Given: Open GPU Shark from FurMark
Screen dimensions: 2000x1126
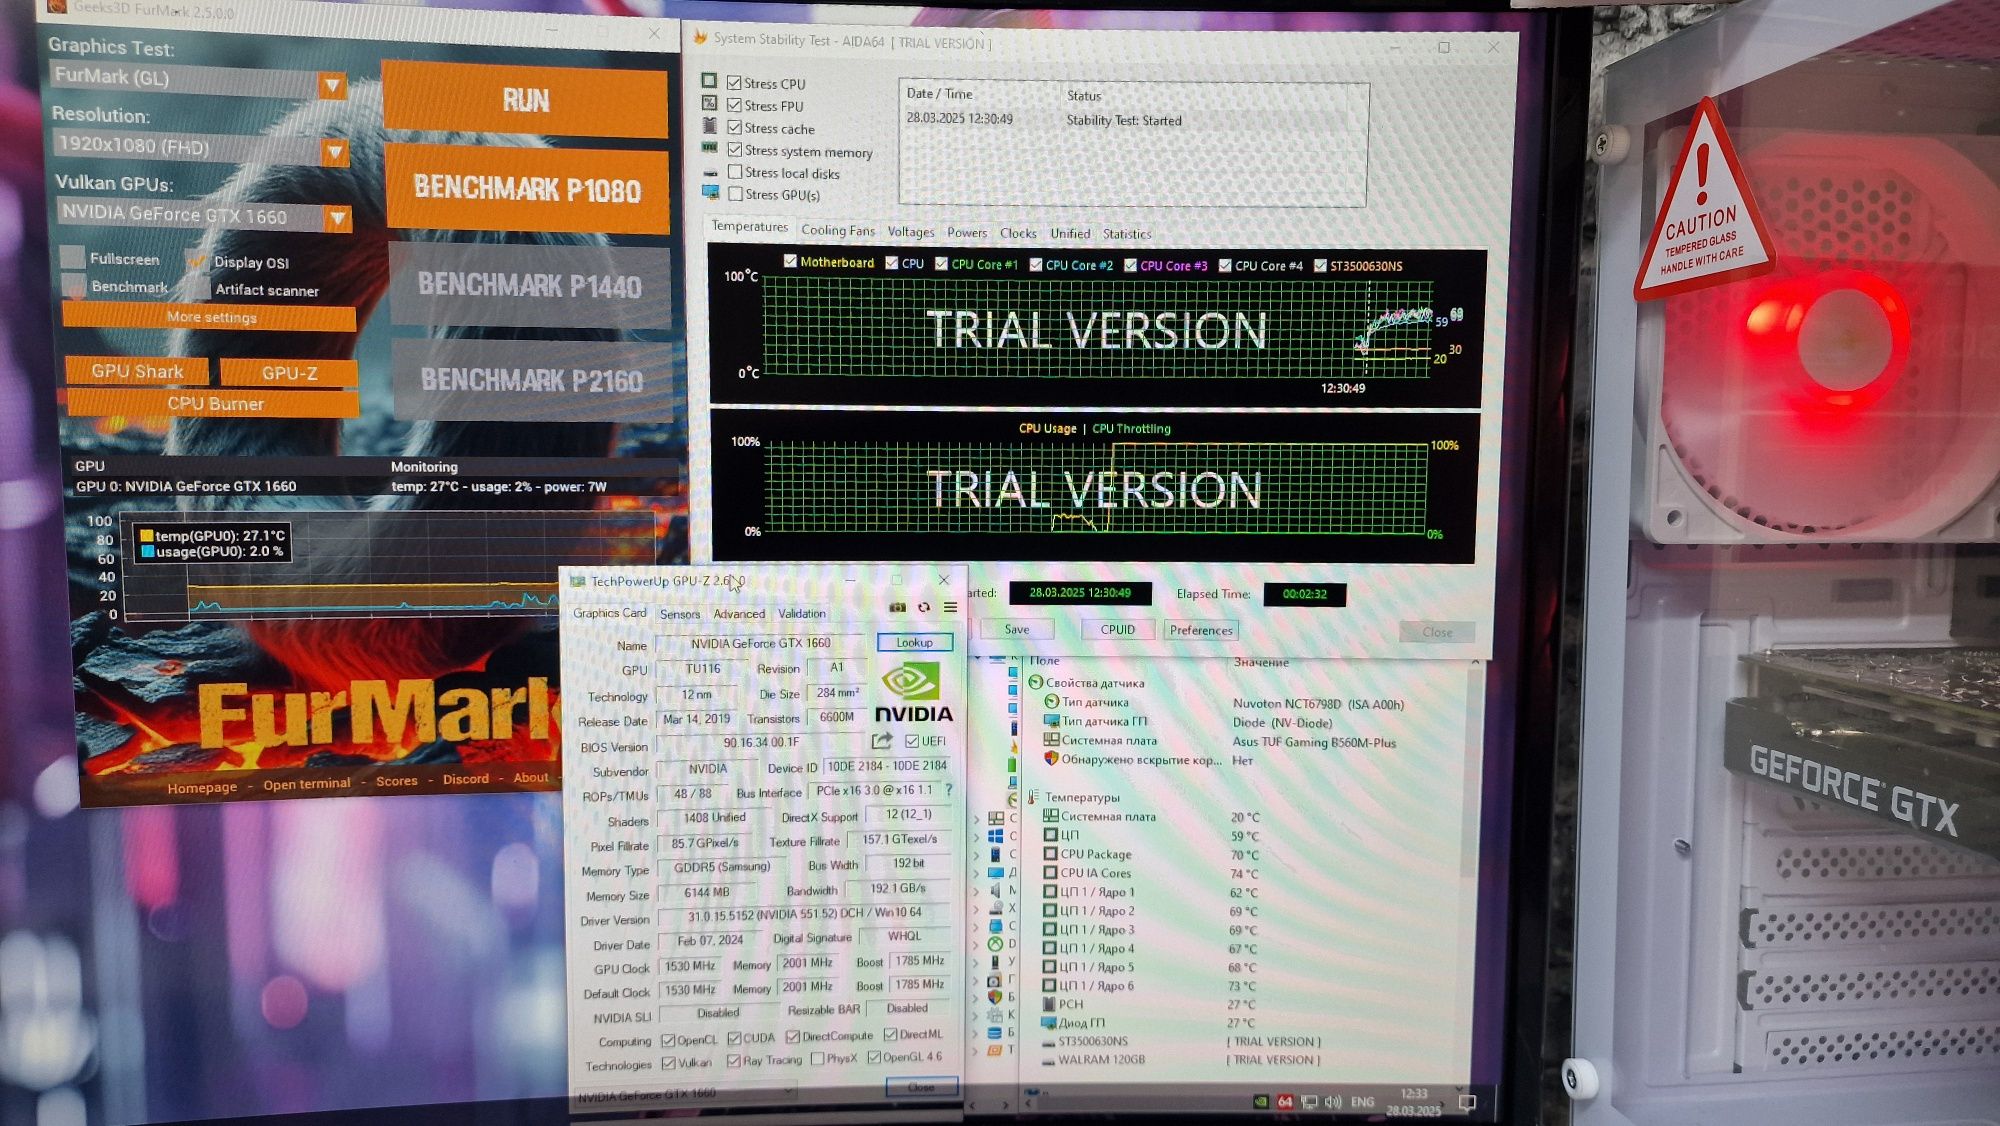Looking at the screenshot, I should point(137,371).
